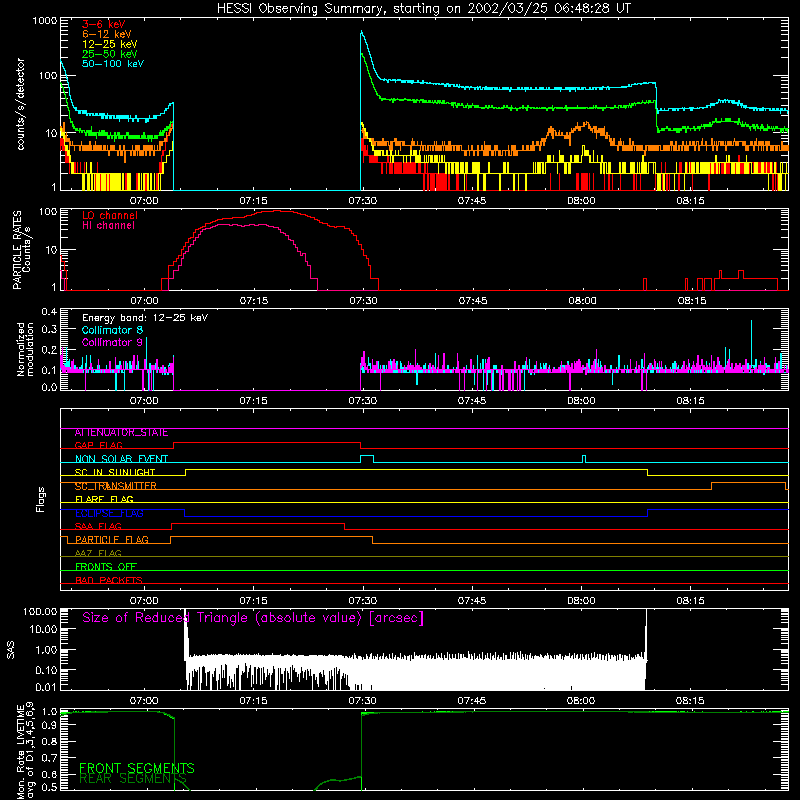Click the 07:00 tick under SAS panel

[144, 701]
